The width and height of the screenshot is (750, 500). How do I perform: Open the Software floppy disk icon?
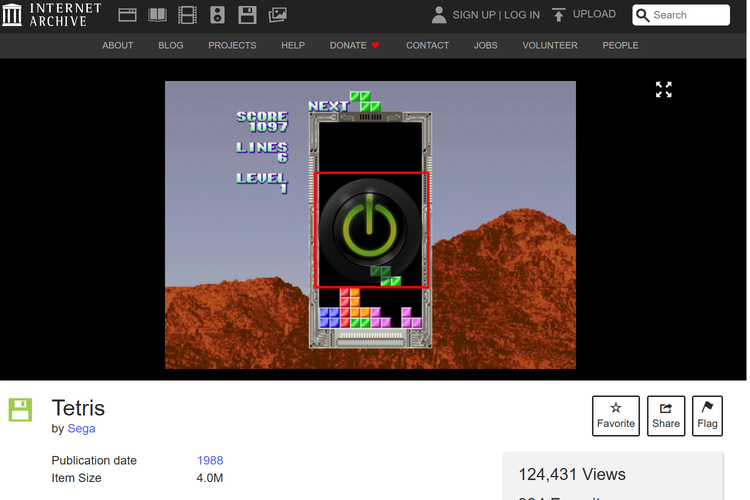[247, 15]
